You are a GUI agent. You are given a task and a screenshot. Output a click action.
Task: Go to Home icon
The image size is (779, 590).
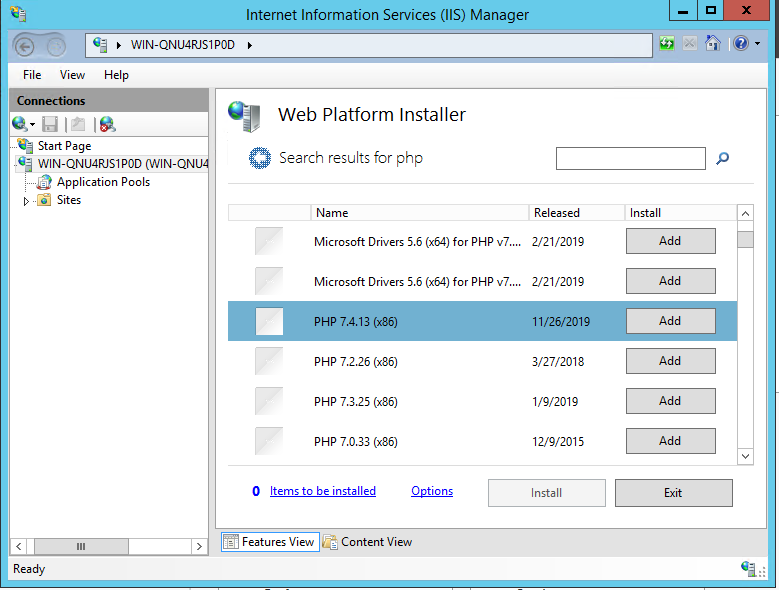click(712, 44)
